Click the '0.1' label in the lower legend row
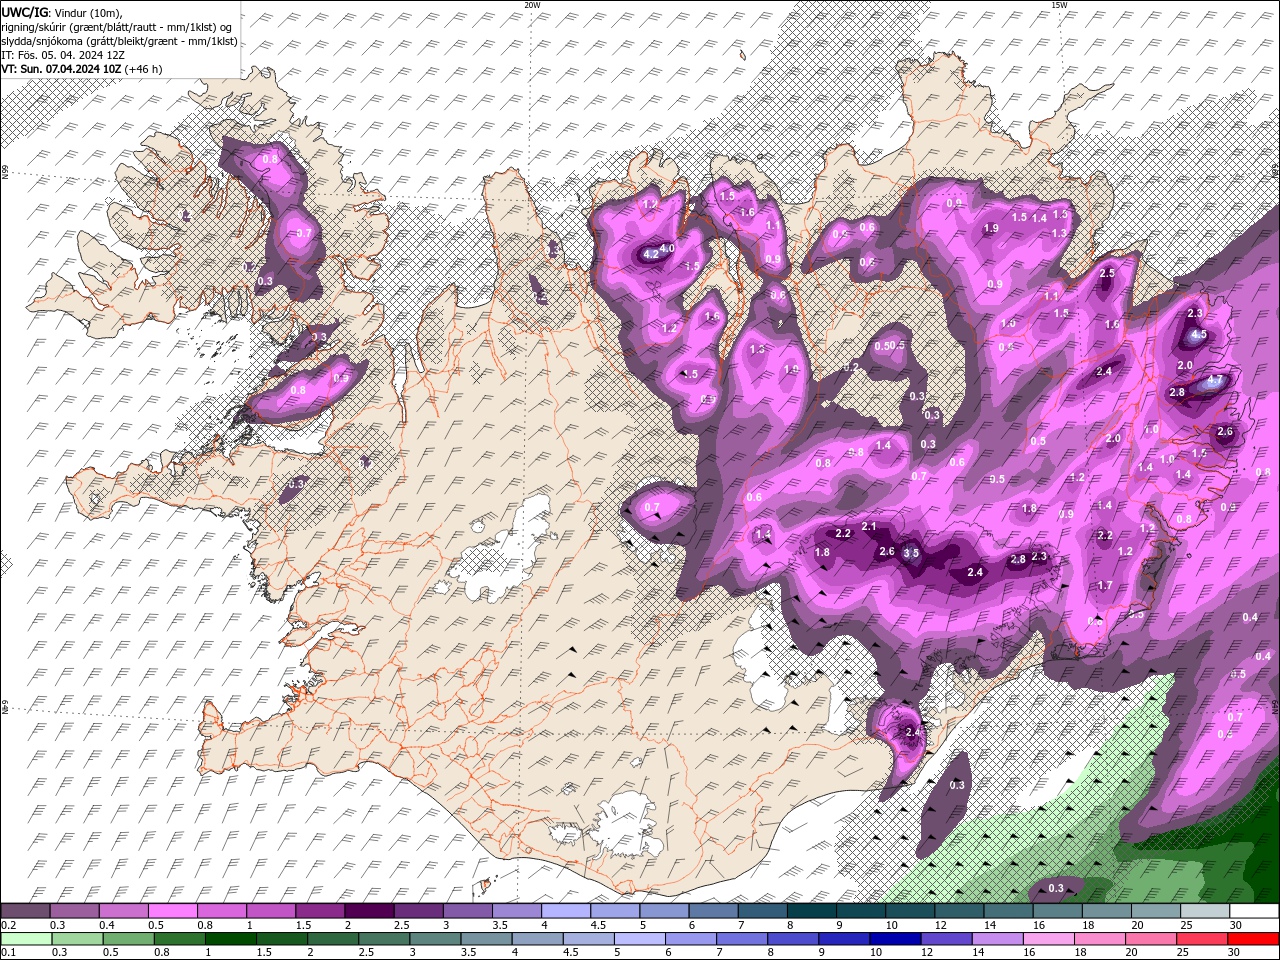The width and height of the screenshot is (1280, 960). [8, 953]
